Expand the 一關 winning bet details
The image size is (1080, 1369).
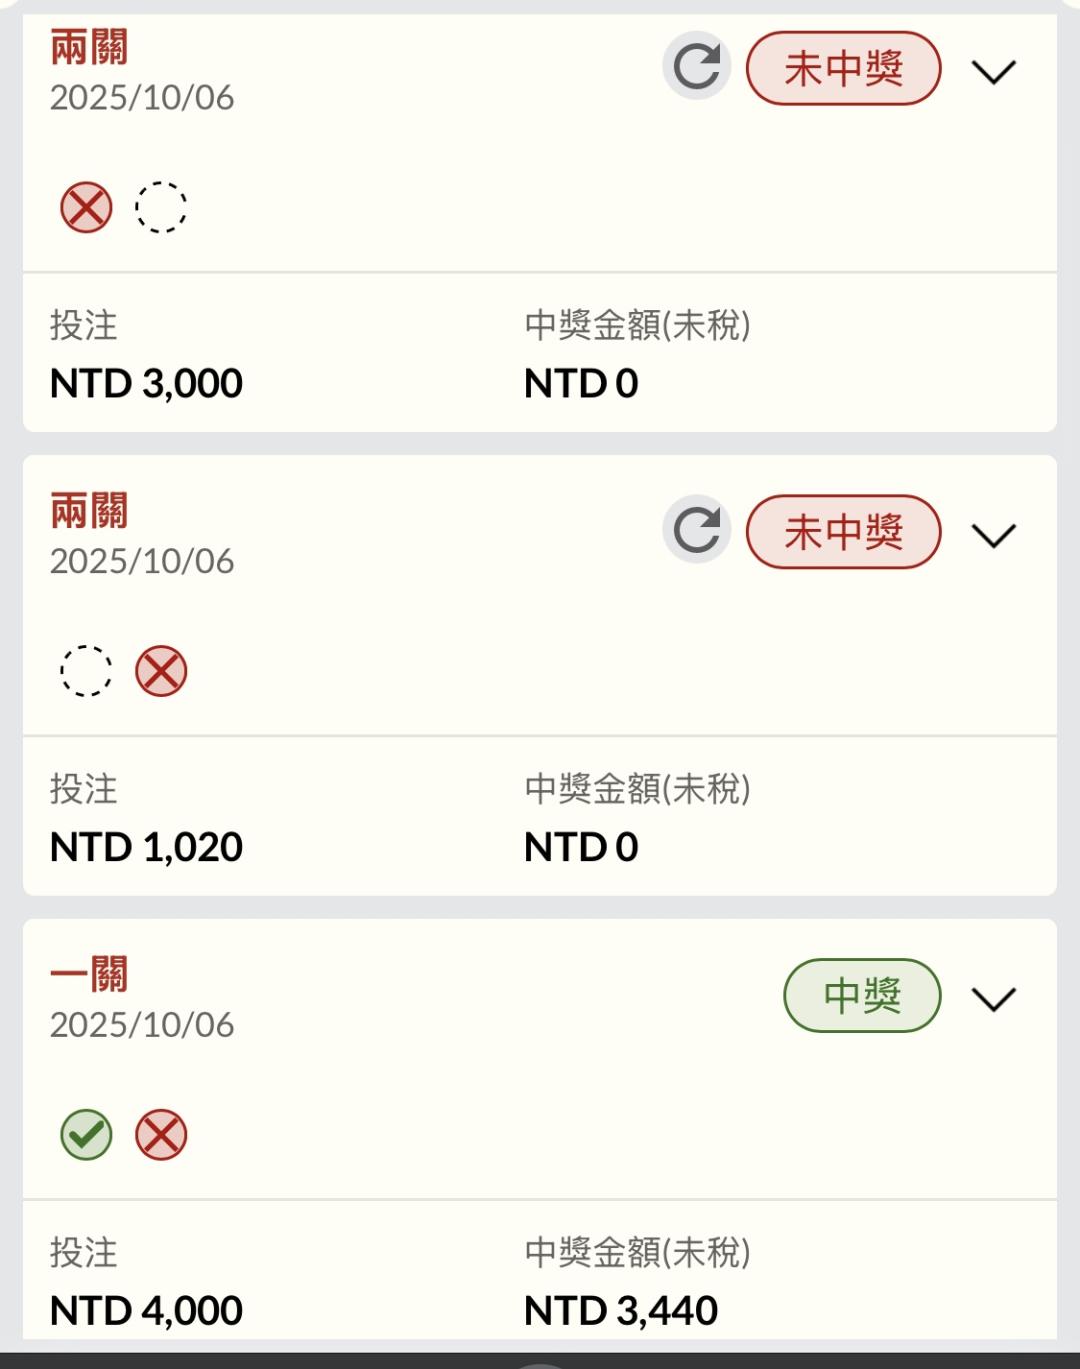[x=993, y=998]
